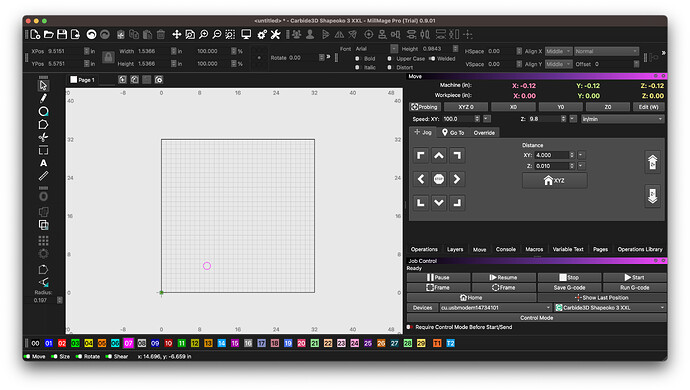Create a new file with the New icon
The width and height of the screenshot is (690, 390).
point(35,34)
